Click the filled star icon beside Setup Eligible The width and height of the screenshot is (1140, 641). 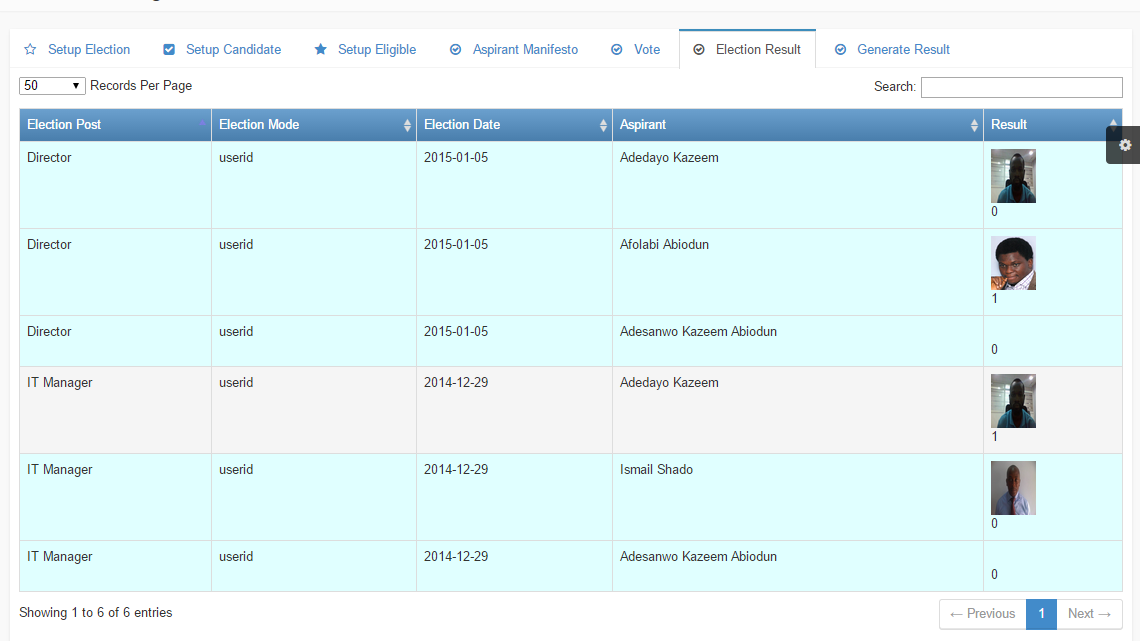(x=321, y=50)
